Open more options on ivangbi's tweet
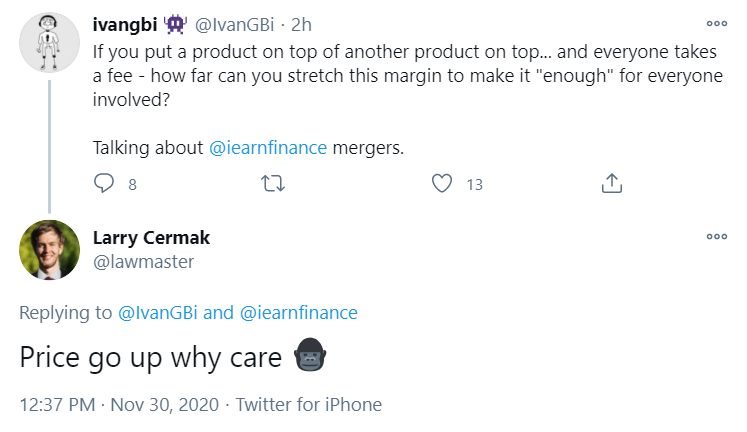Screen dimensions: 747x432 point(716,22)
